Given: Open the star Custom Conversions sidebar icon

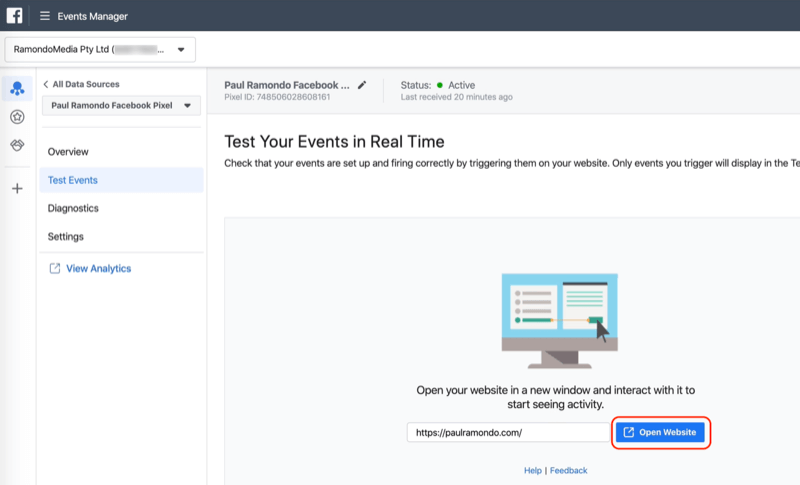Looking at the screenshot, I should click(17, 117).
